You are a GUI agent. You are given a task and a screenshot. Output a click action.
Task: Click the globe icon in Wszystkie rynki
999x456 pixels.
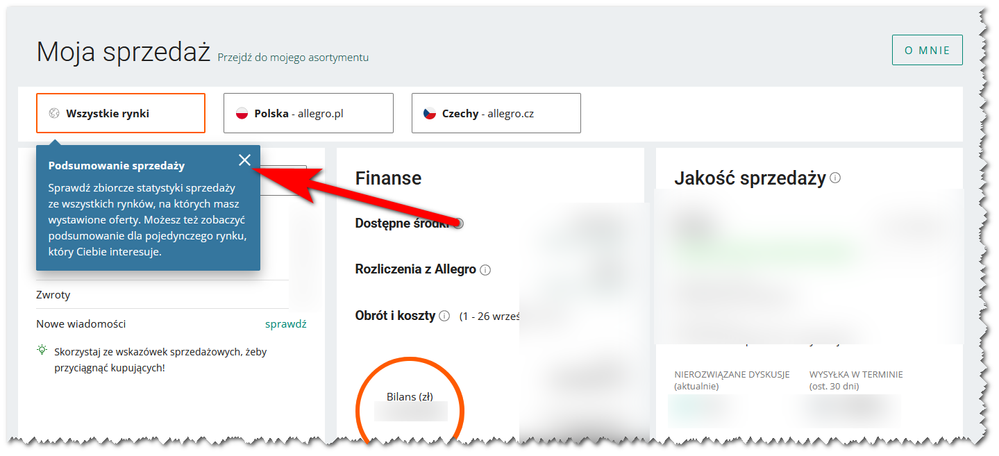pos(54,114)
